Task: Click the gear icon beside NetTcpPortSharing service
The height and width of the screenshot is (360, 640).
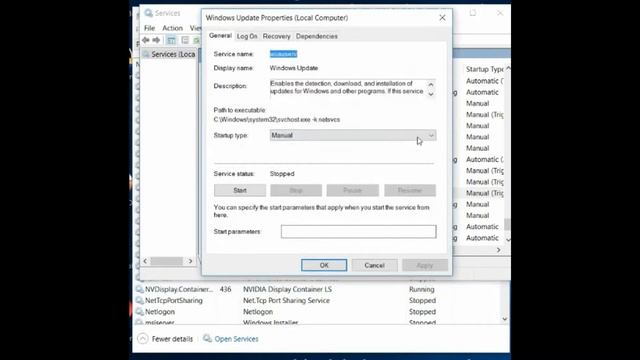Action: click(140, 300)
